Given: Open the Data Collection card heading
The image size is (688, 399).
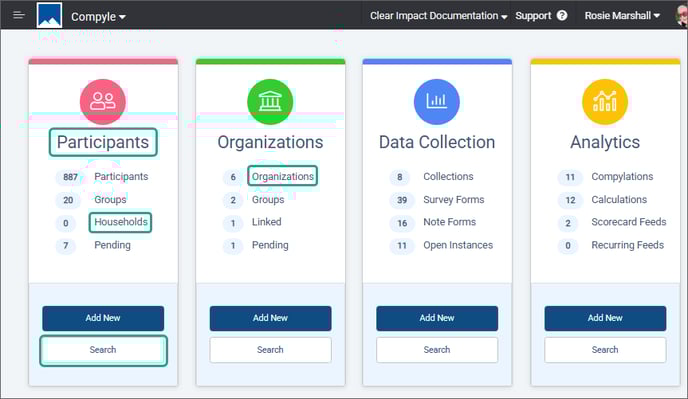Looking at the screenshot, I should coord(437,142).
